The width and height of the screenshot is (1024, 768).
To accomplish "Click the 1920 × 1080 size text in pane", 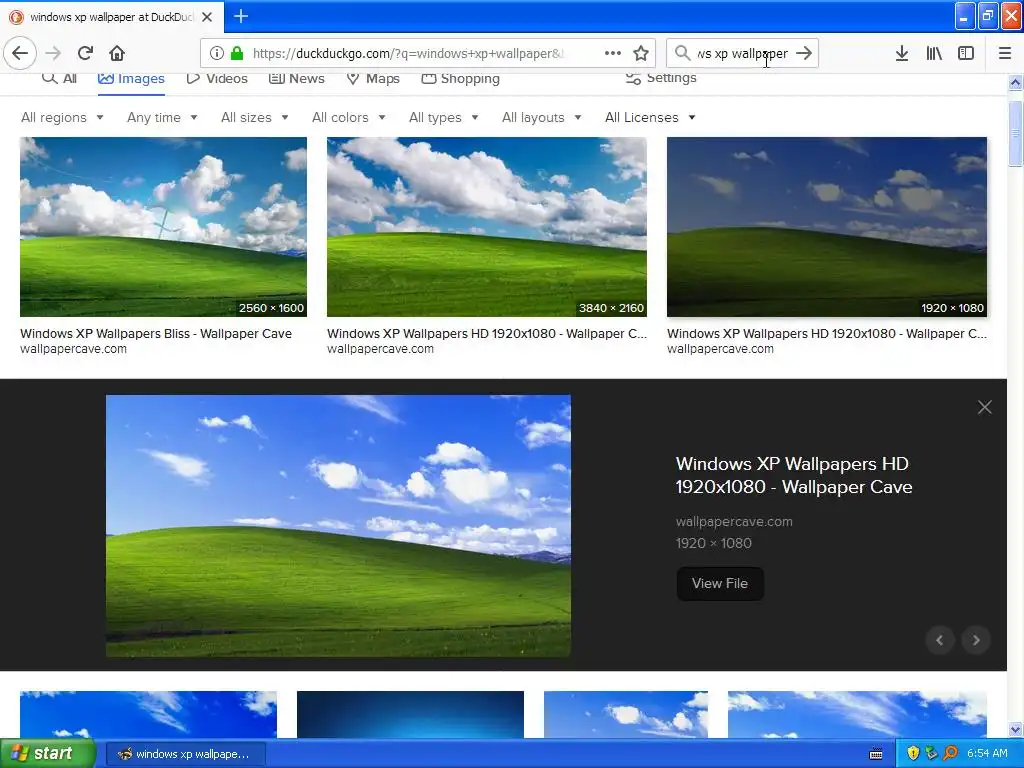I will (714, 543).
